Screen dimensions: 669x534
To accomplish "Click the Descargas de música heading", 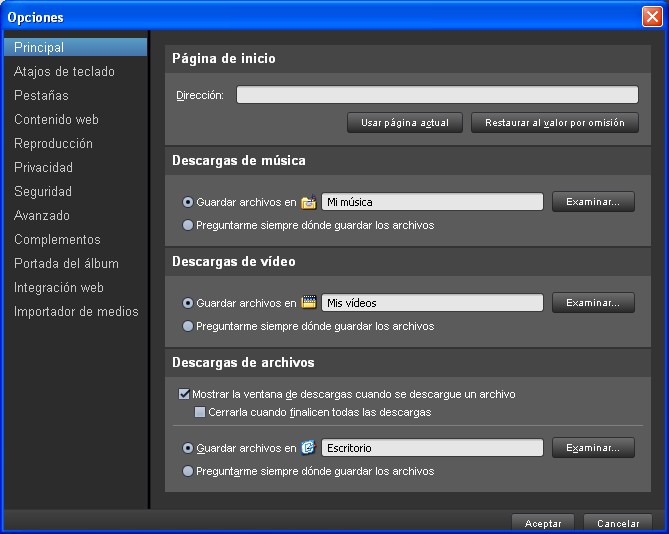I will point(239,160).
